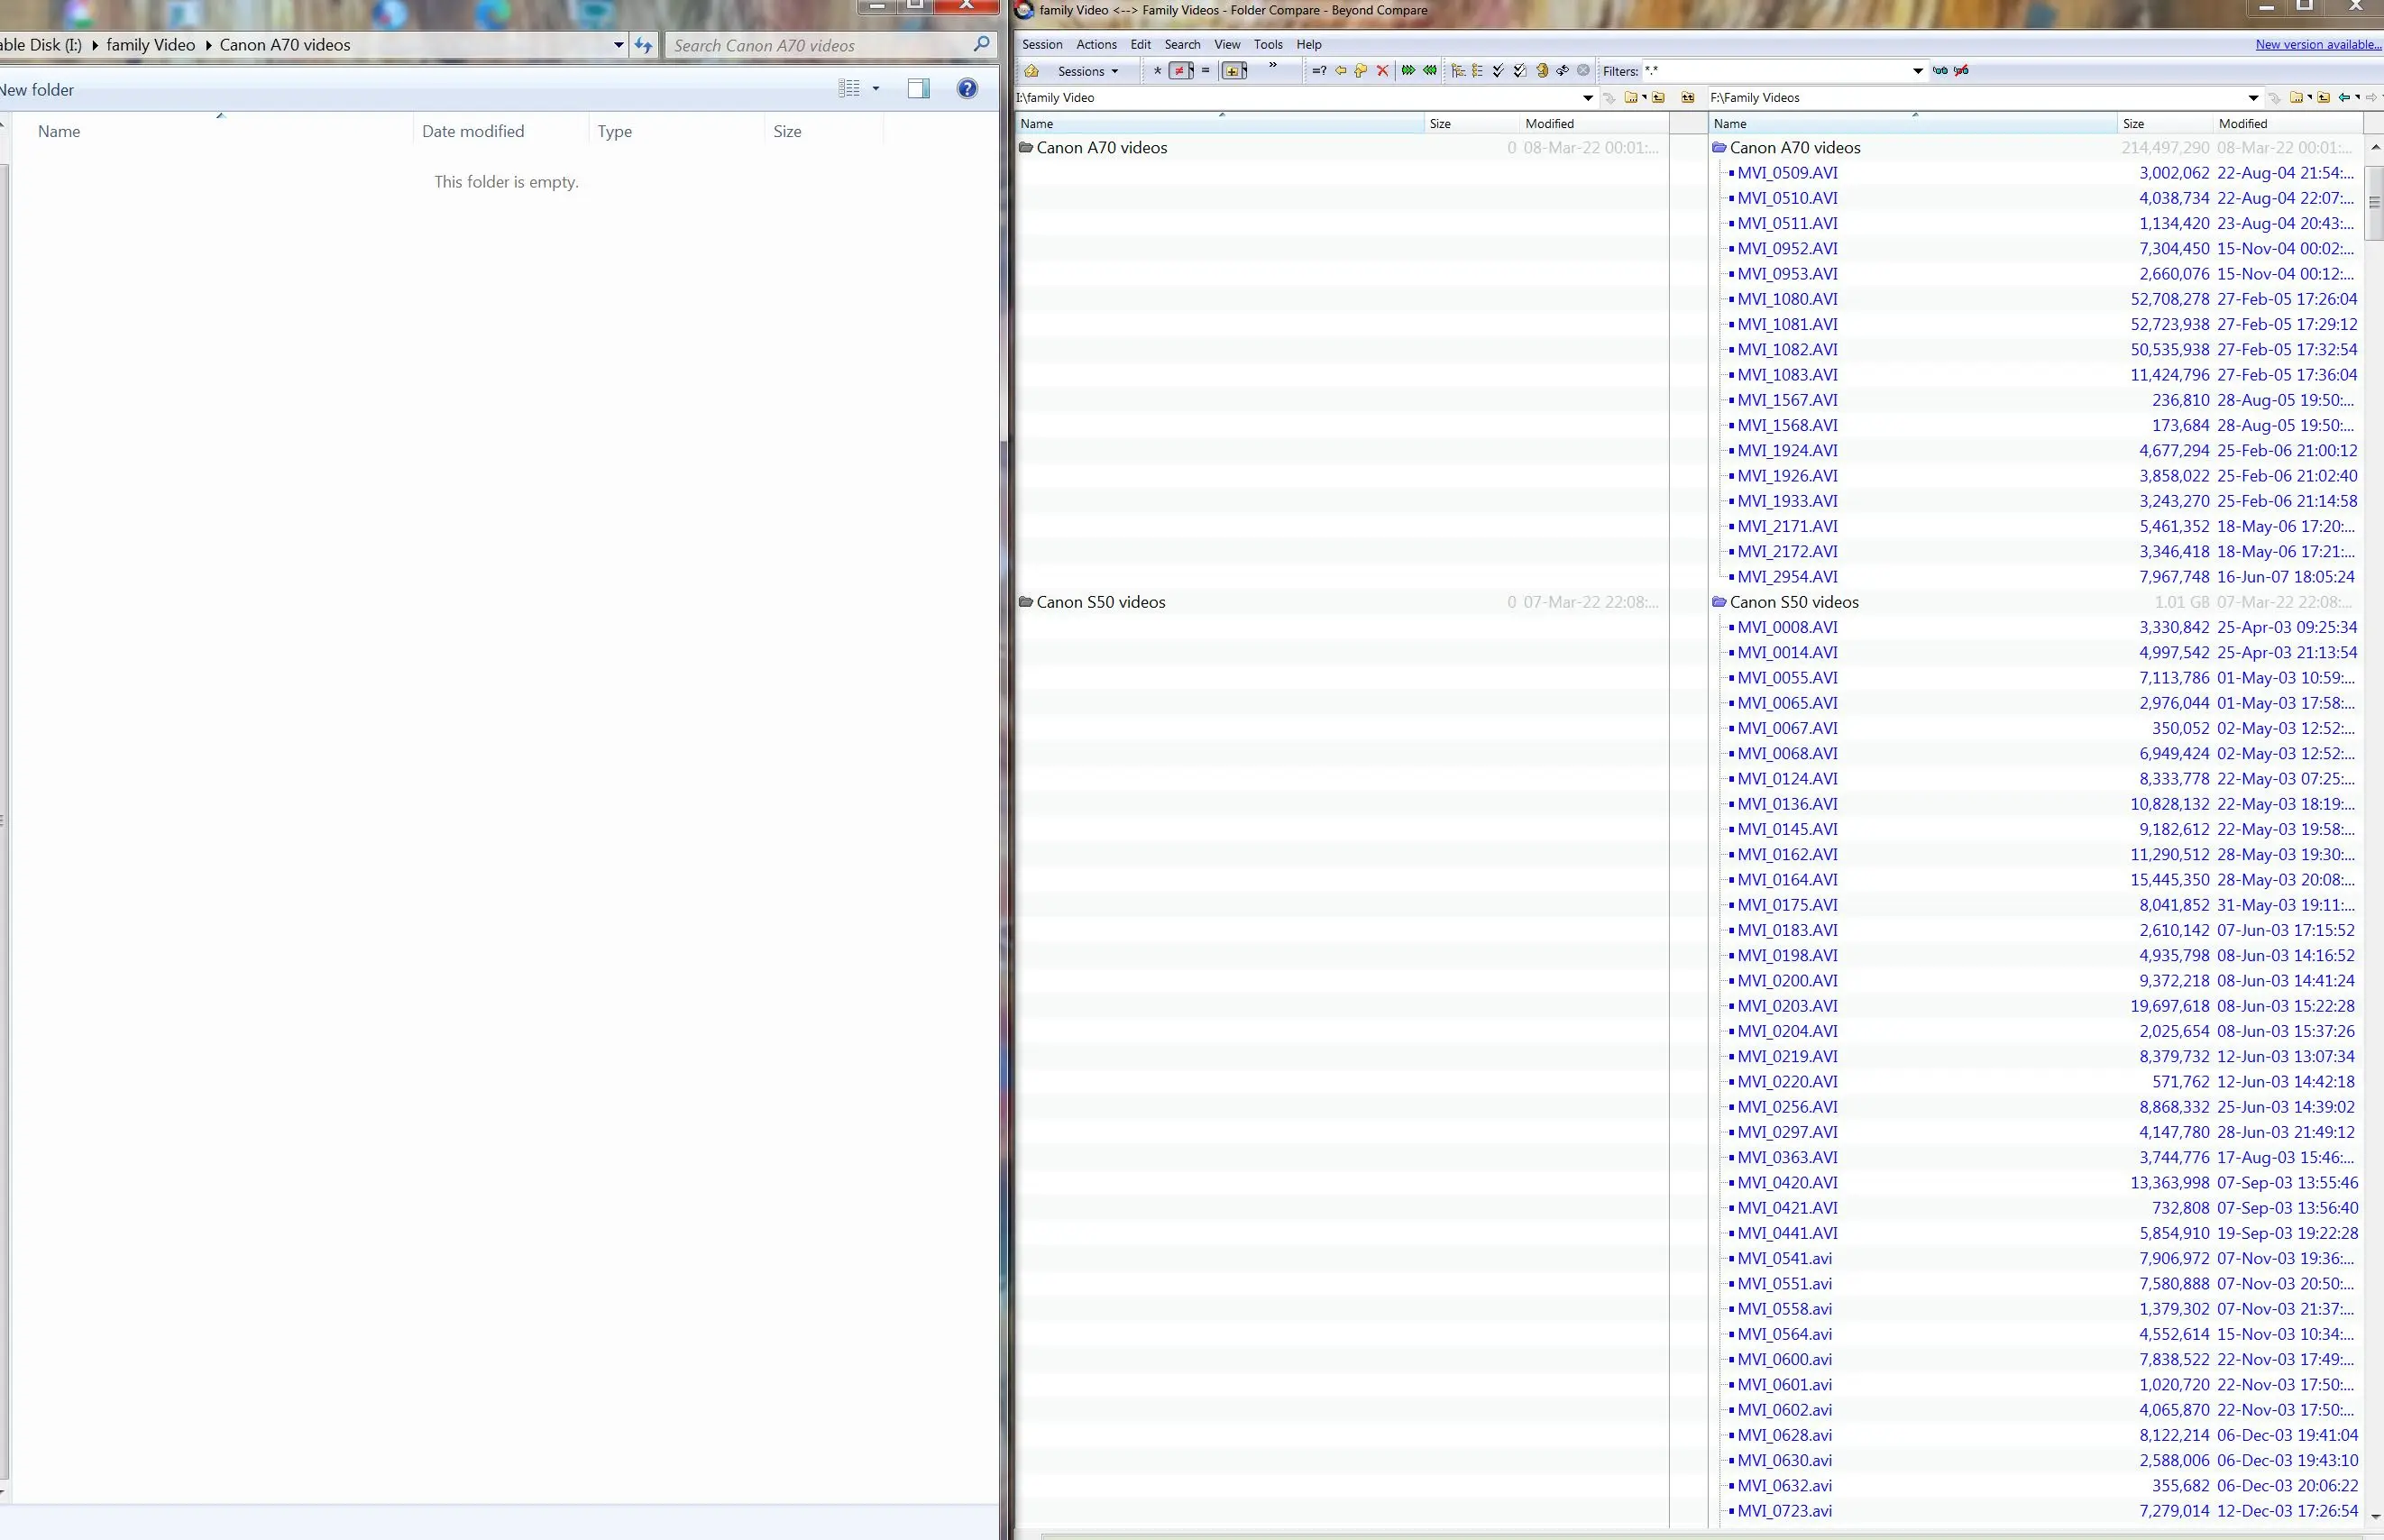Click the Swap Sides icon
This screenshot has height=1540, width=2384.
click(x=1563, y=70)
